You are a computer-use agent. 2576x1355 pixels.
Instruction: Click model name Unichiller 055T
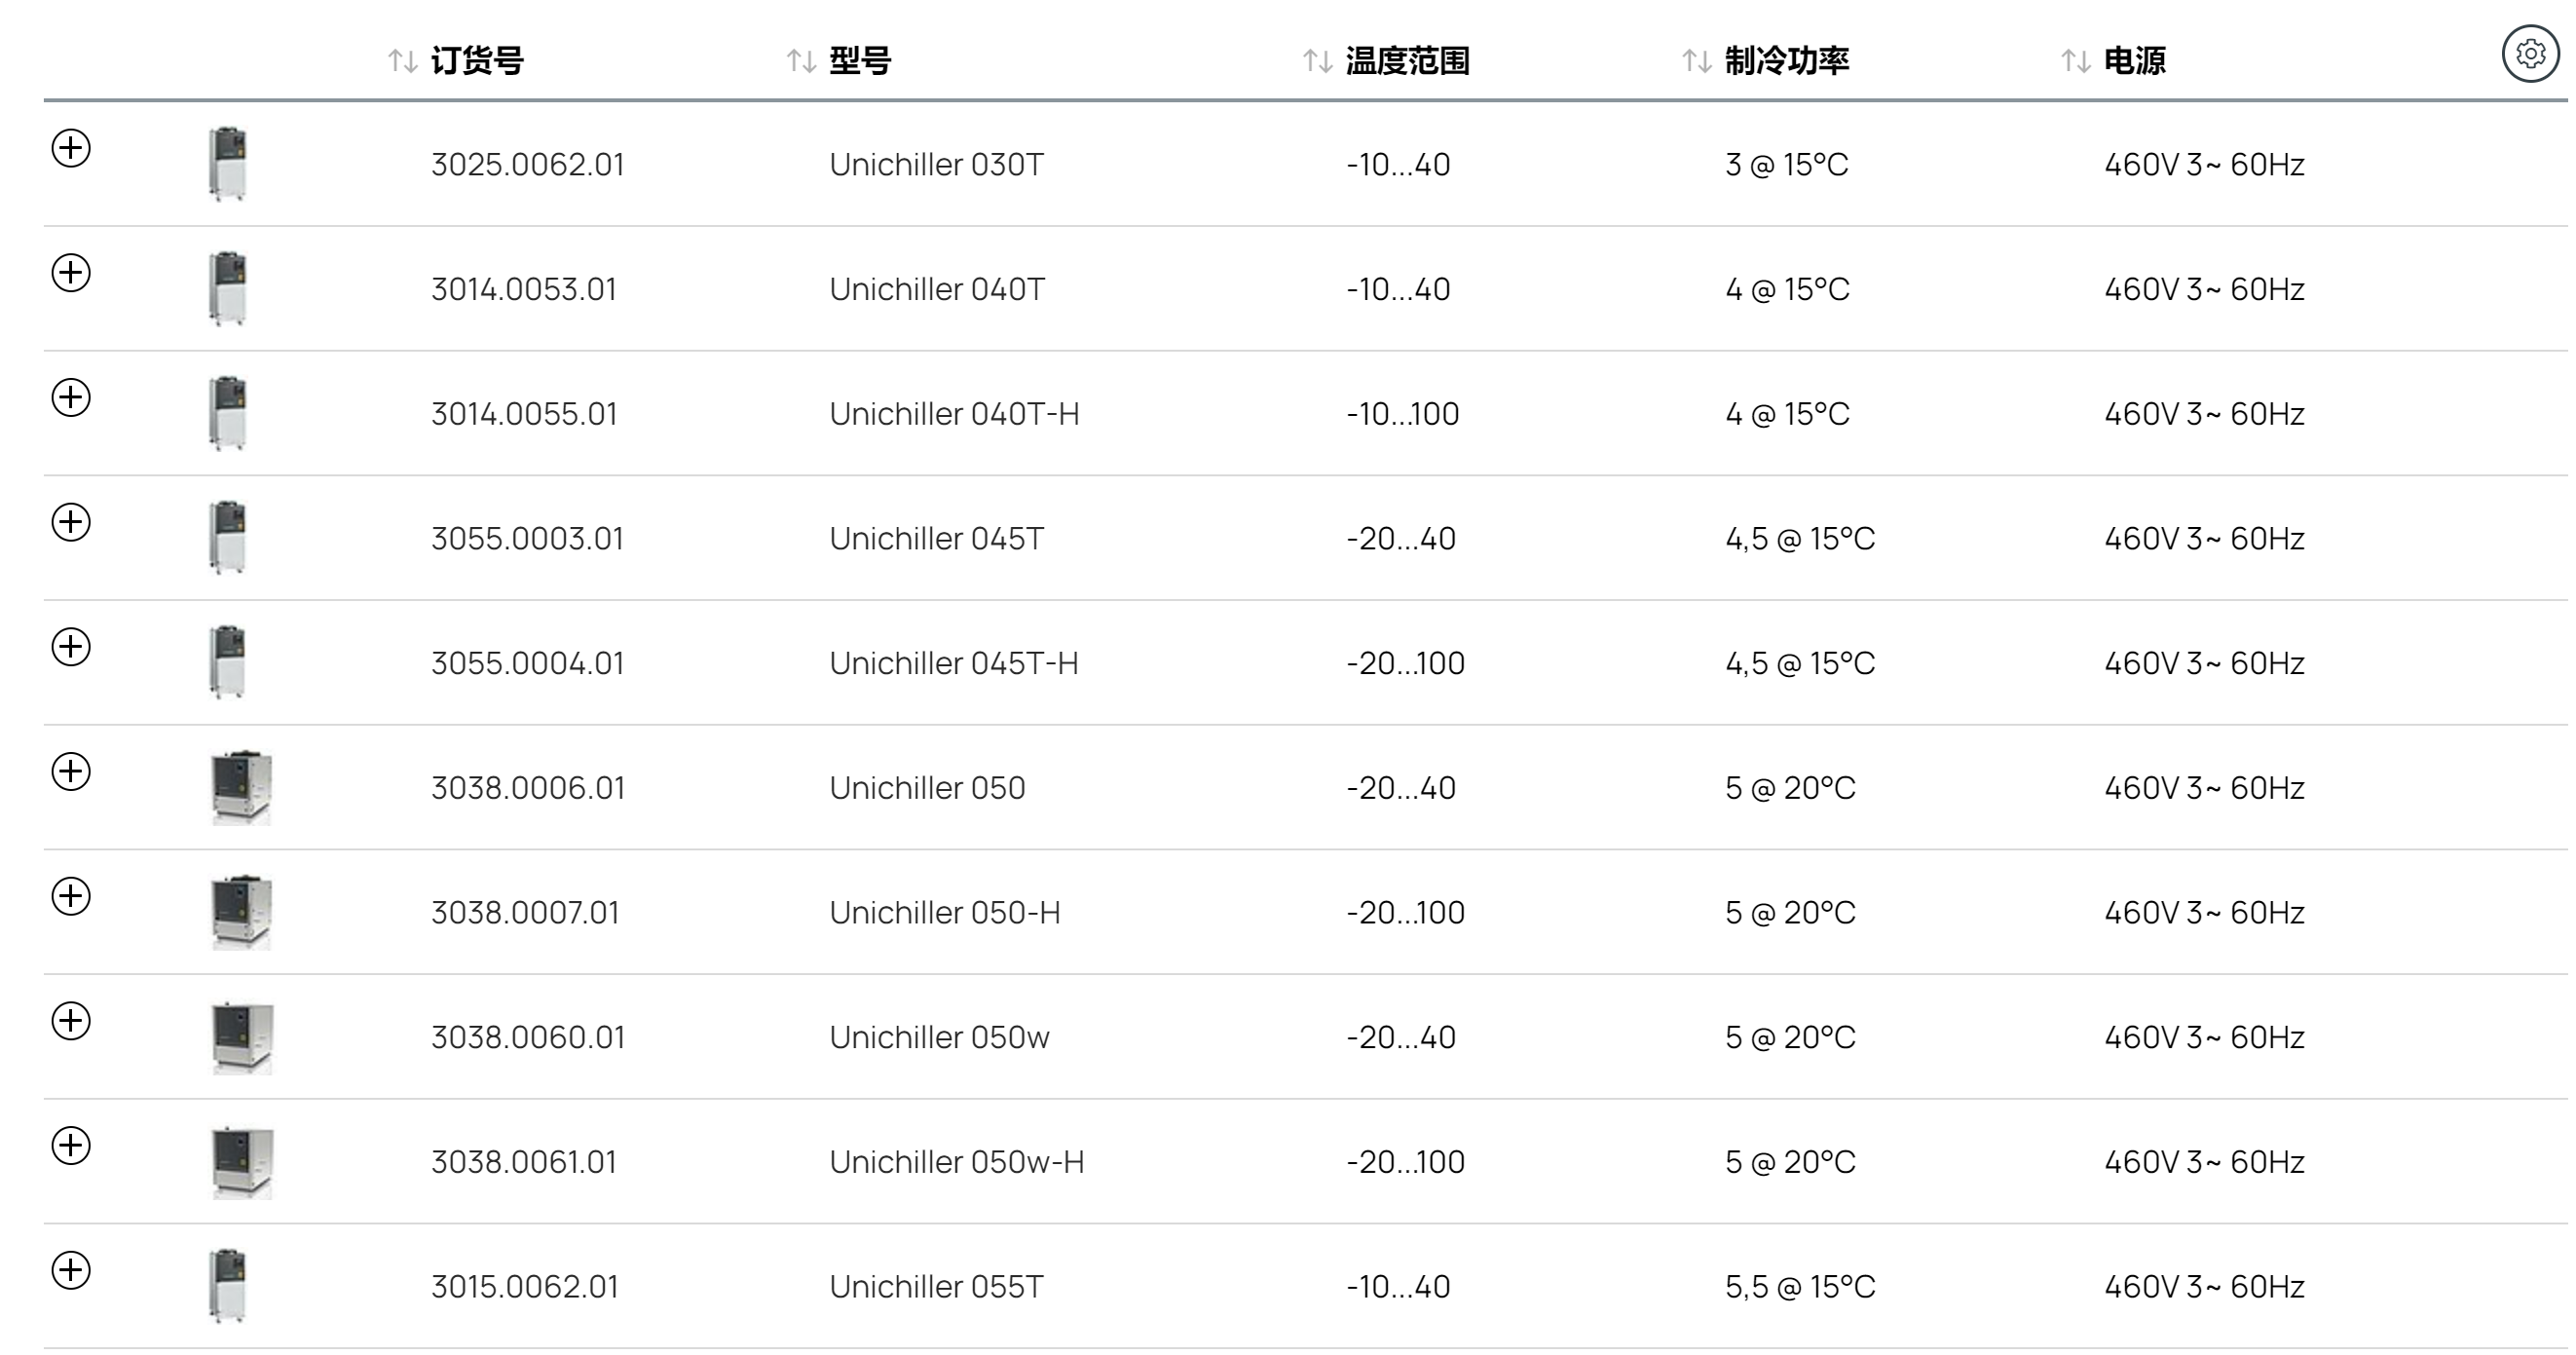pos(937,1286)
